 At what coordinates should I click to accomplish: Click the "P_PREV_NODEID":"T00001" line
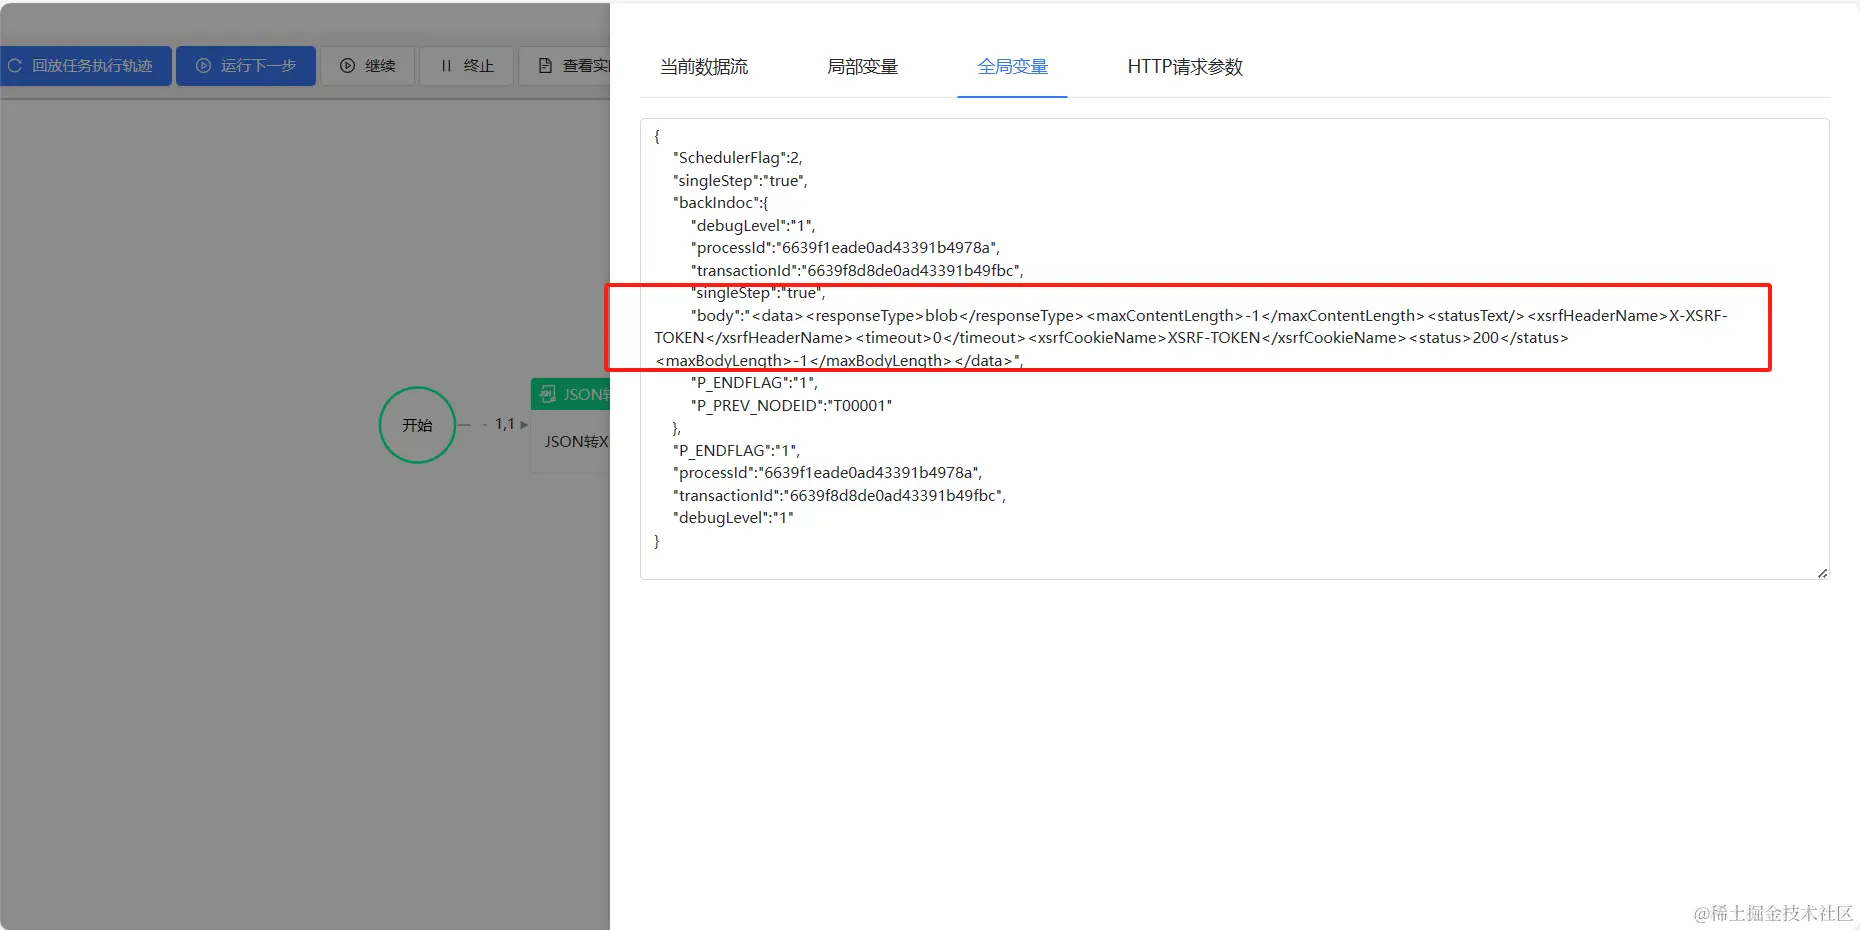[x=791, y=405]
